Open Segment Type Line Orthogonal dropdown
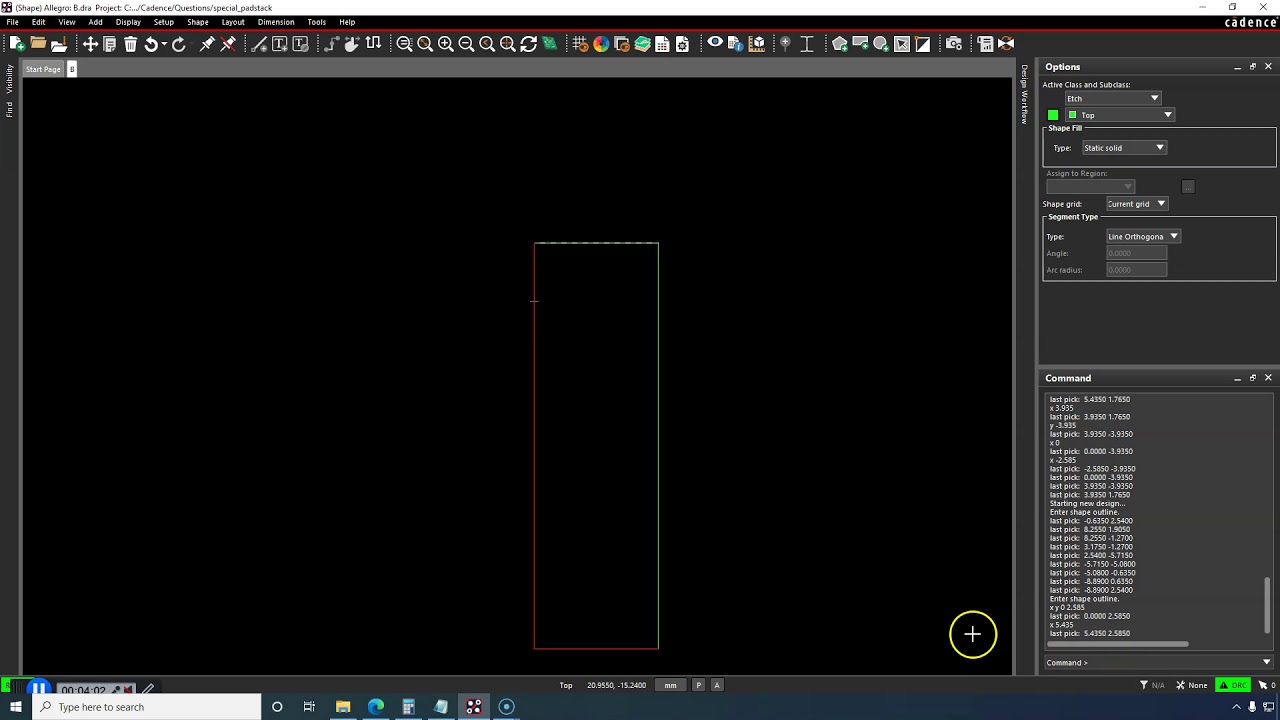The width and height of the screenshot is (1280, 720). [x=1143, y=237]
